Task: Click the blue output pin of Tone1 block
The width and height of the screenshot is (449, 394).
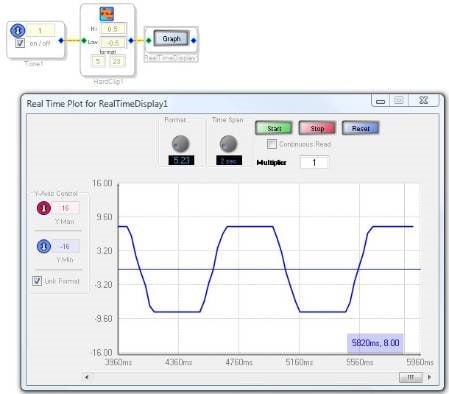Action: [x=61, y=40]
